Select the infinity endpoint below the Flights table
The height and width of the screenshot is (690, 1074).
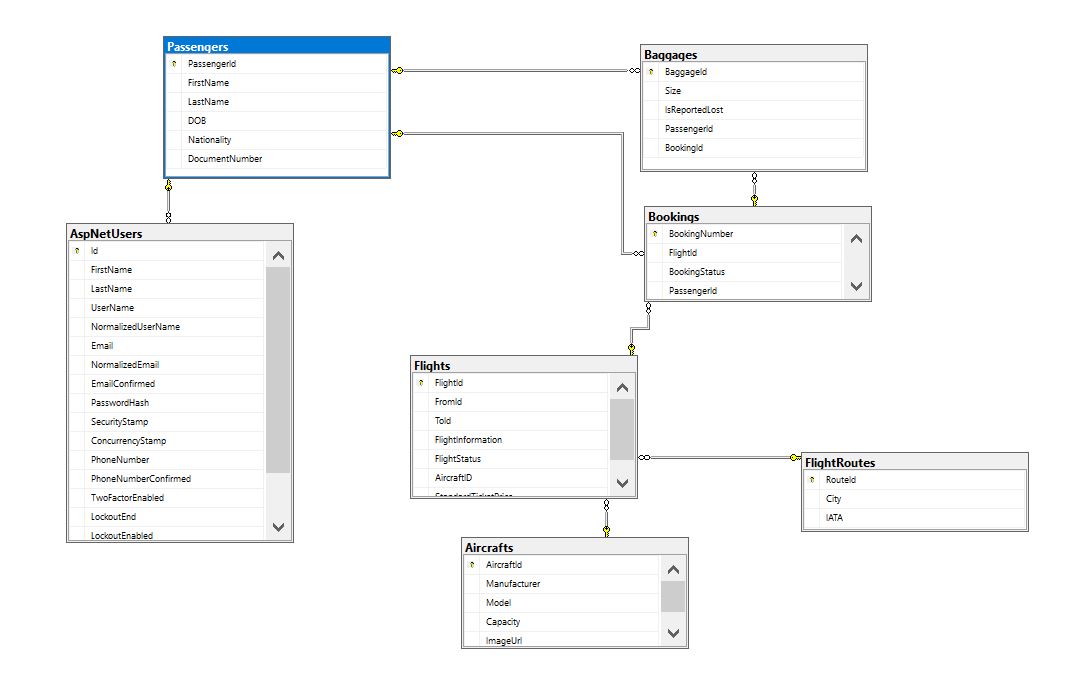606,506
